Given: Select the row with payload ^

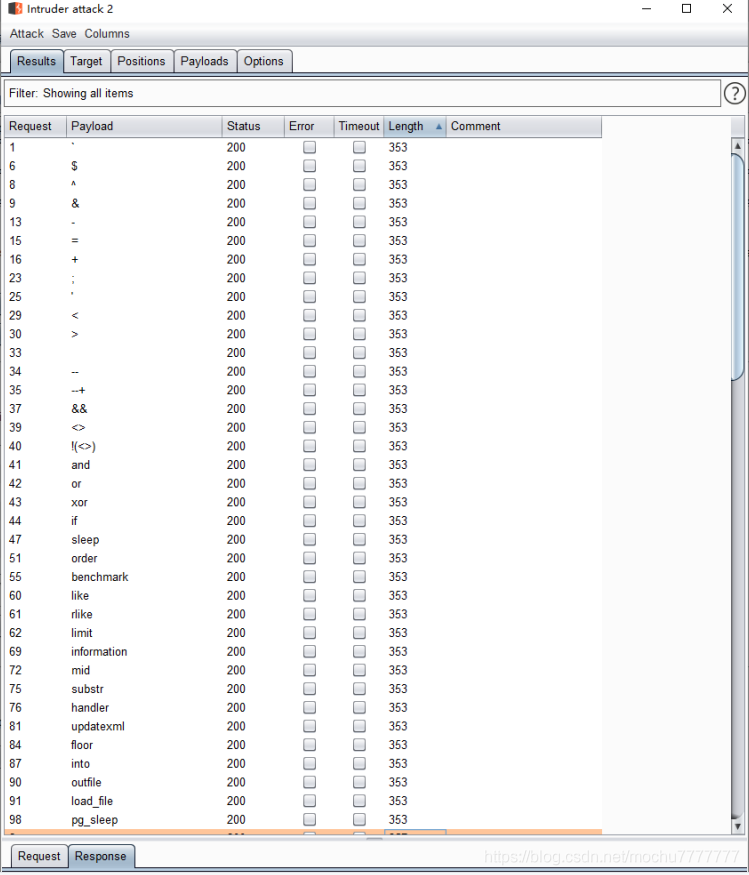Looking at the screenshot, I should click(303, 185).
